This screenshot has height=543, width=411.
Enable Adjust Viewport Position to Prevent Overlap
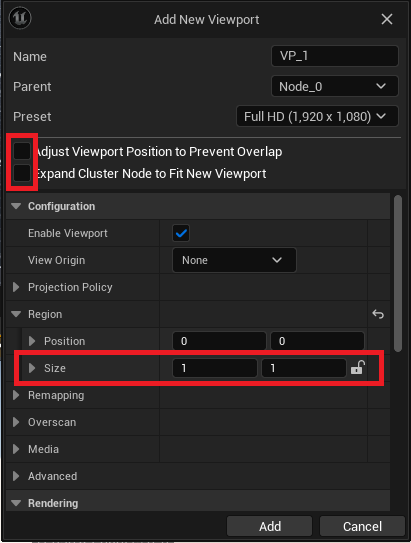(x=22, y=151)
